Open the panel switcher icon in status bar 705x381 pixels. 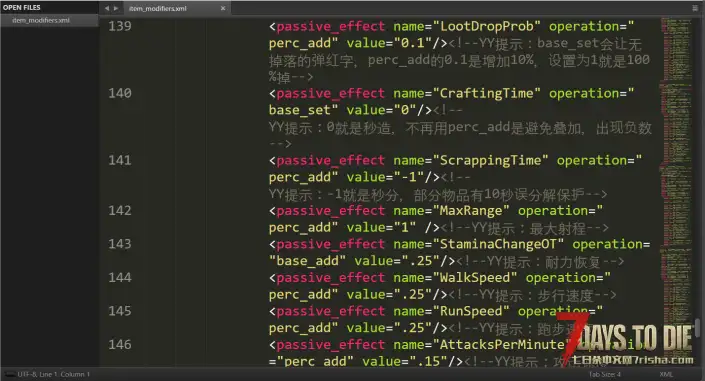9,374
